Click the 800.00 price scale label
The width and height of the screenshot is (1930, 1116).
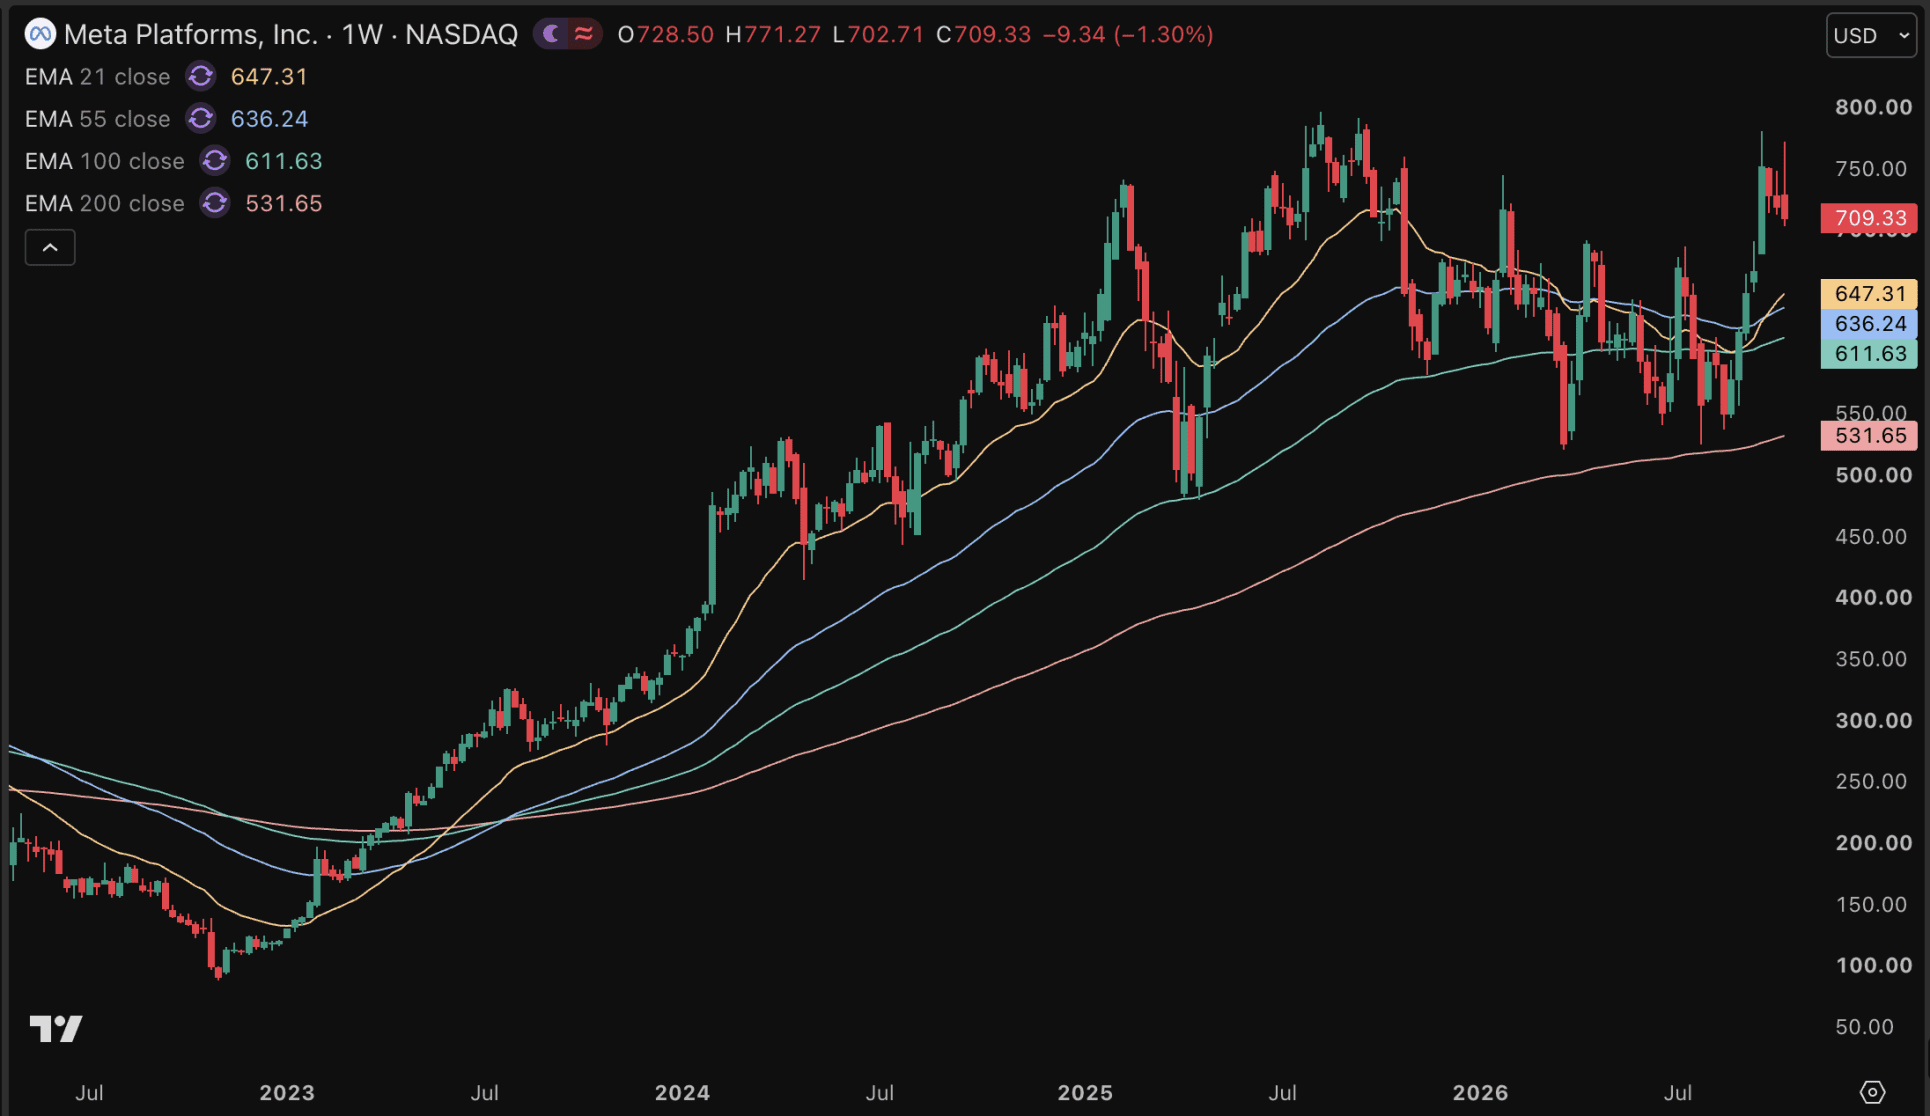(x=1873, y=107)
